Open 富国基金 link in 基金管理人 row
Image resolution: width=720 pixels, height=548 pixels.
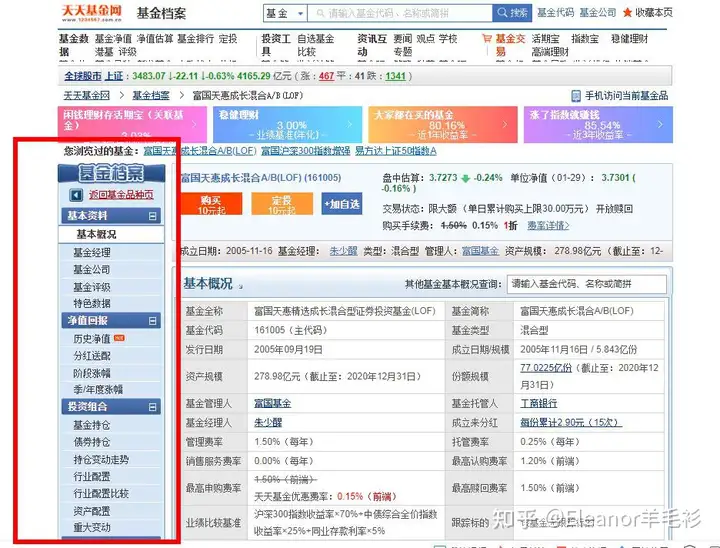point(272,403)
